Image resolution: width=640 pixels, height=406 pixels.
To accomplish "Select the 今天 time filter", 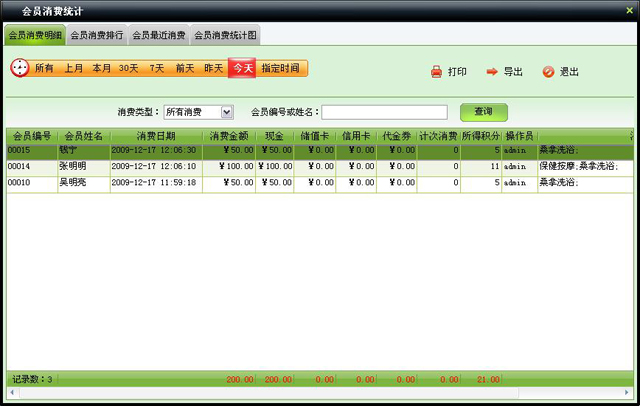I will click(243, 69).
